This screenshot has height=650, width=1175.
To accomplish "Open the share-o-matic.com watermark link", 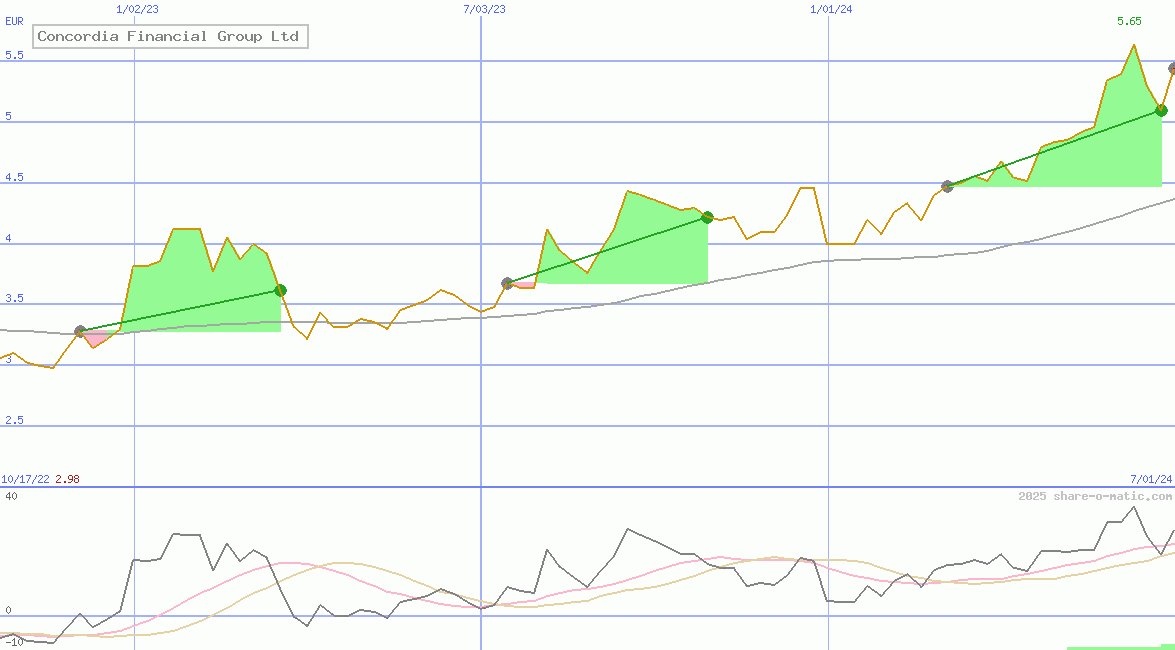I will click(1094, 496).
